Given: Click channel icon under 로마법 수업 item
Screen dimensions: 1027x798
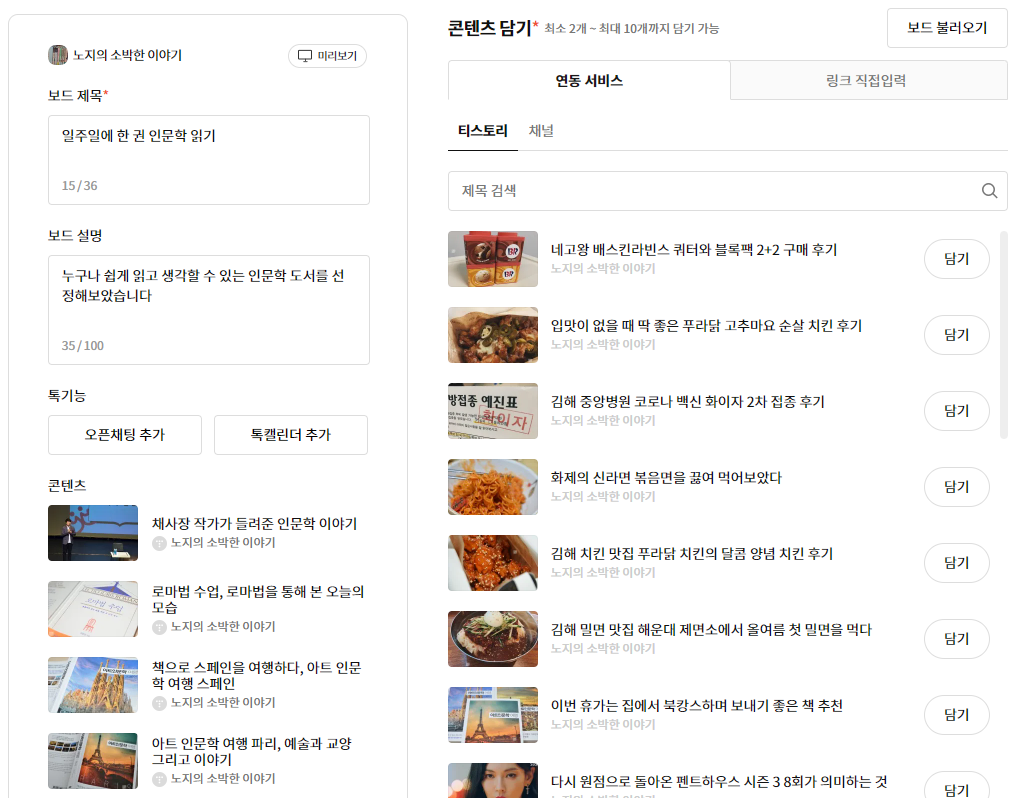Looking at the screenshot, I should click(x=159, y=627).
